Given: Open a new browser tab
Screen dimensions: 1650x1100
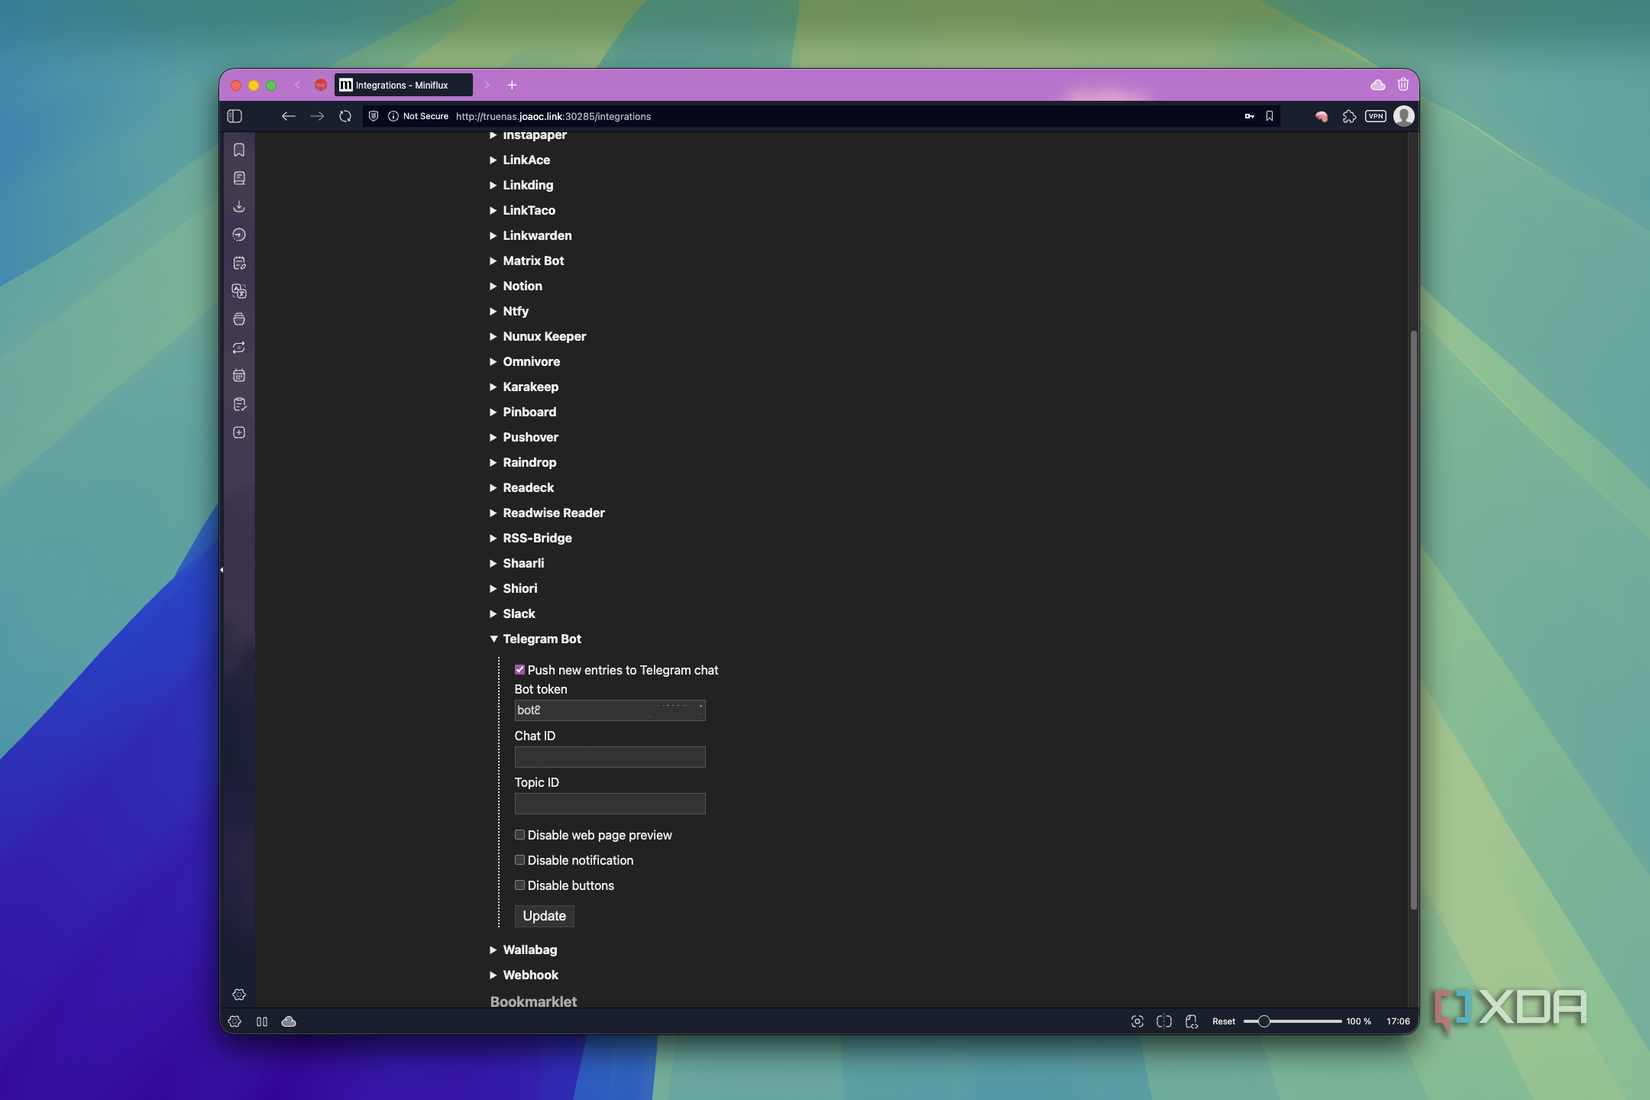Looking at the screenshot, I should click(512, 84).
